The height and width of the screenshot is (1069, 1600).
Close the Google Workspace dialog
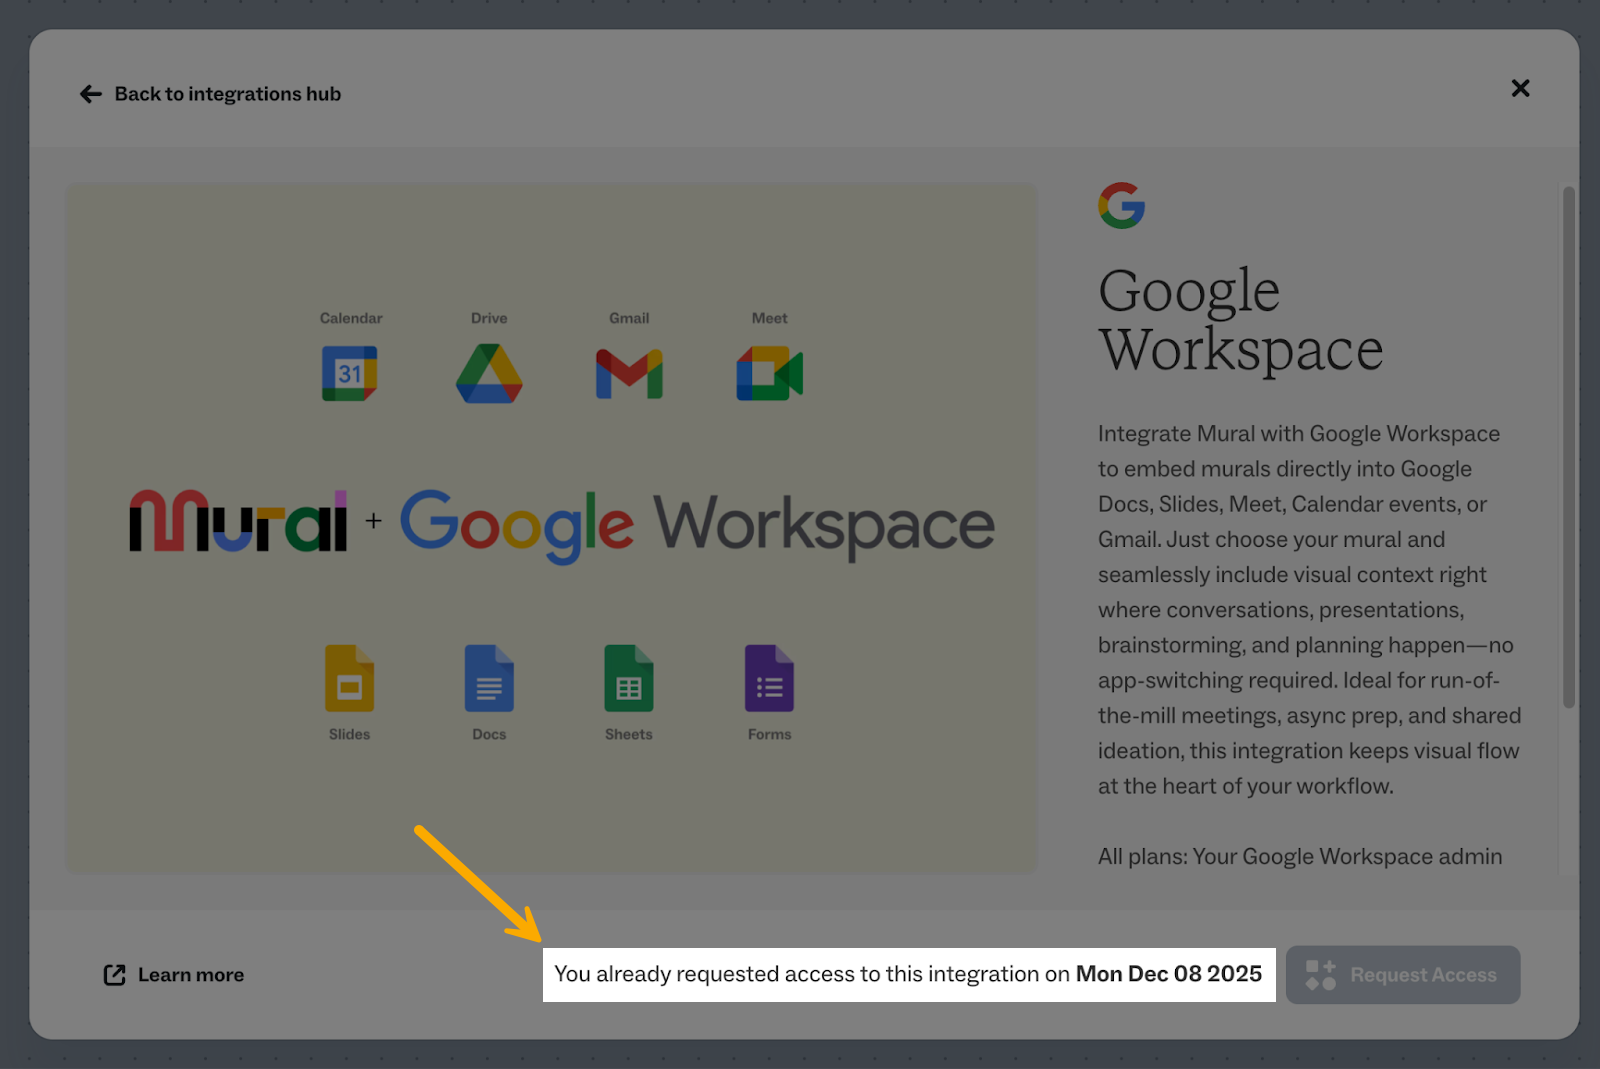tap(1520, 88)
